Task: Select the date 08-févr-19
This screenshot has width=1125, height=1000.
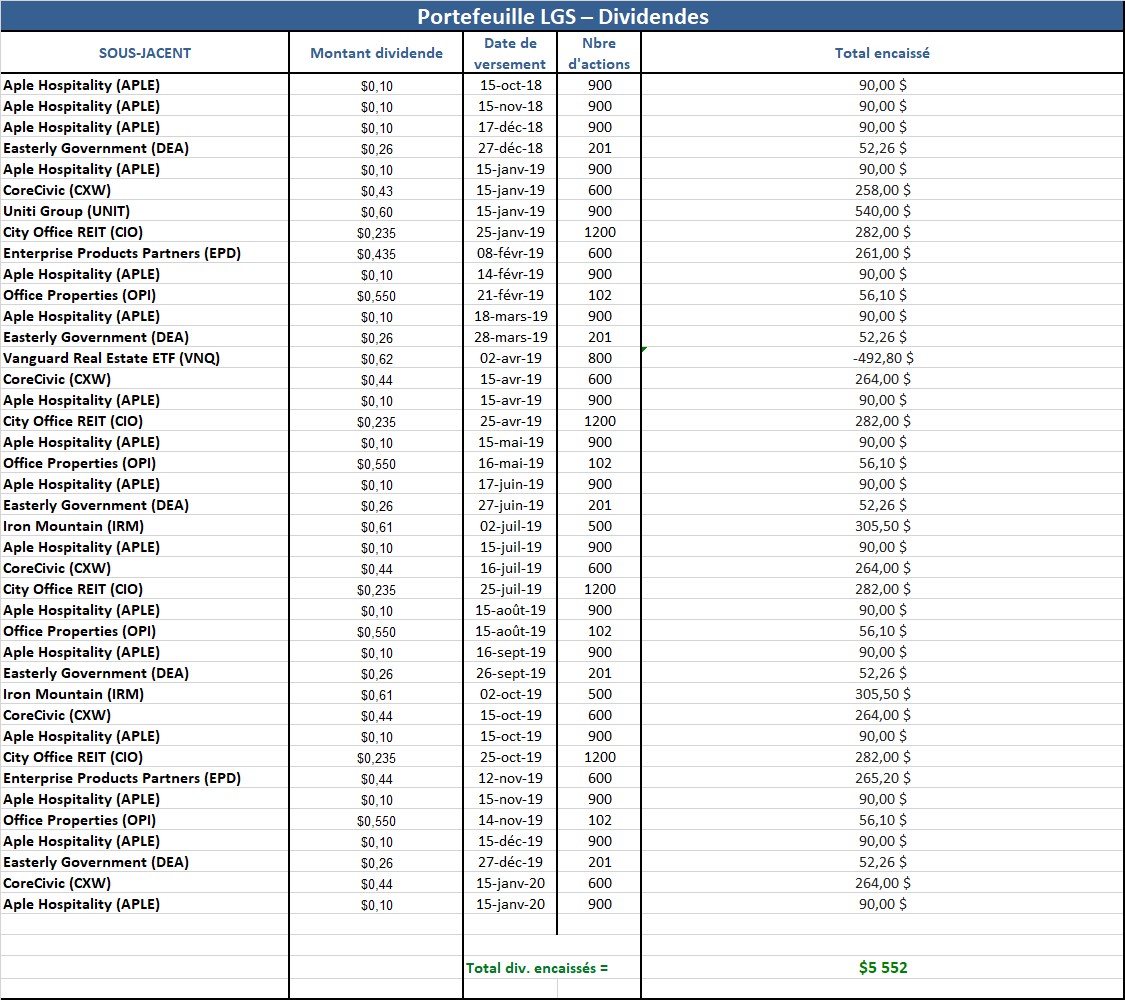Action: [511, 253]
